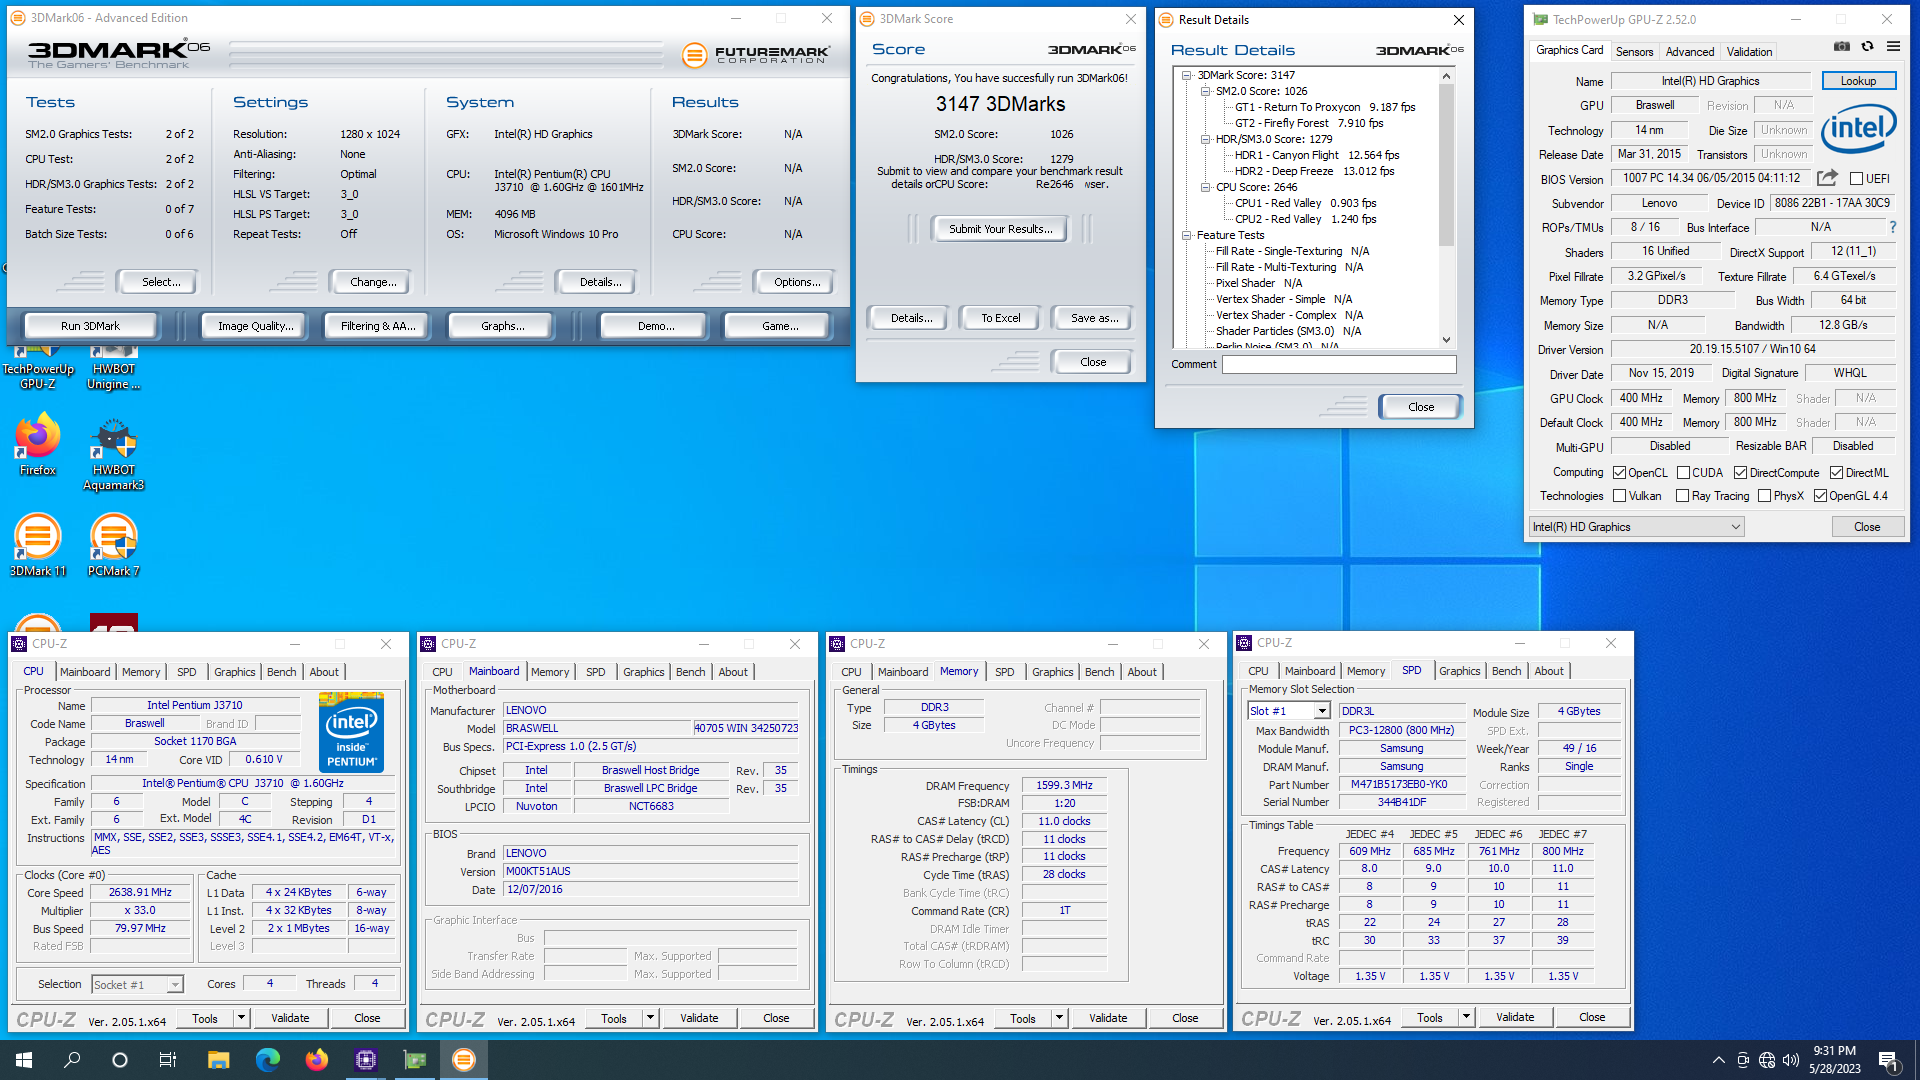The height and width of the screenshot is (1080, 1920).
Task: Toggle the Ray Tracing checkbox
Action: click(x=1682, y=496)
